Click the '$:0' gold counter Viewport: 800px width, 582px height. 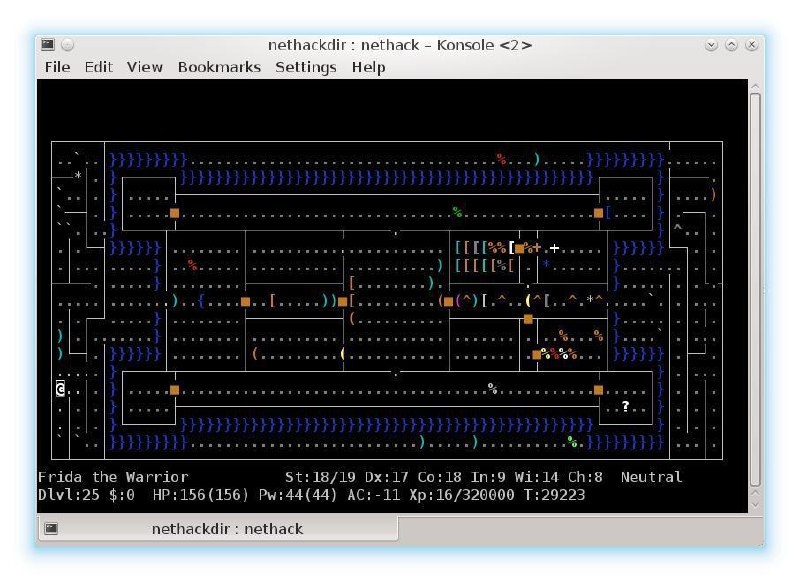click(x=122, y=495)
